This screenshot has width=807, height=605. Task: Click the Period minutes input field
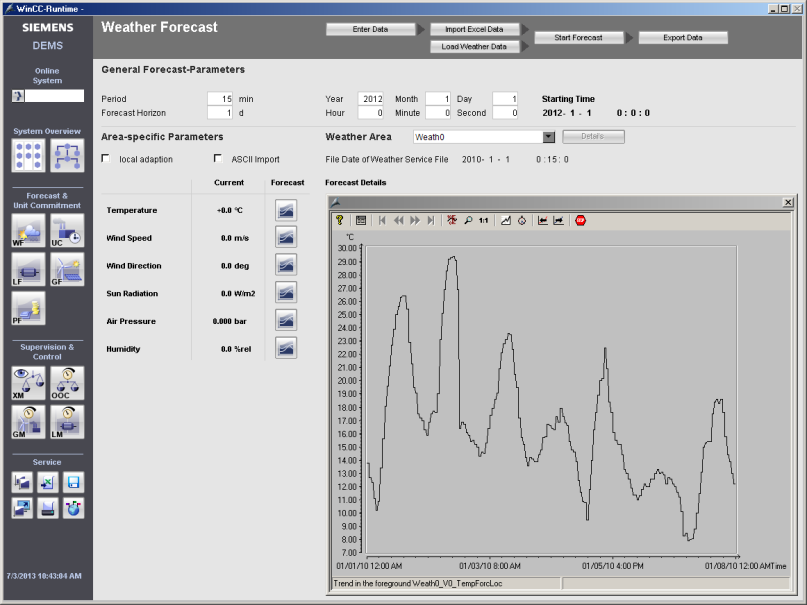[220, 99]
